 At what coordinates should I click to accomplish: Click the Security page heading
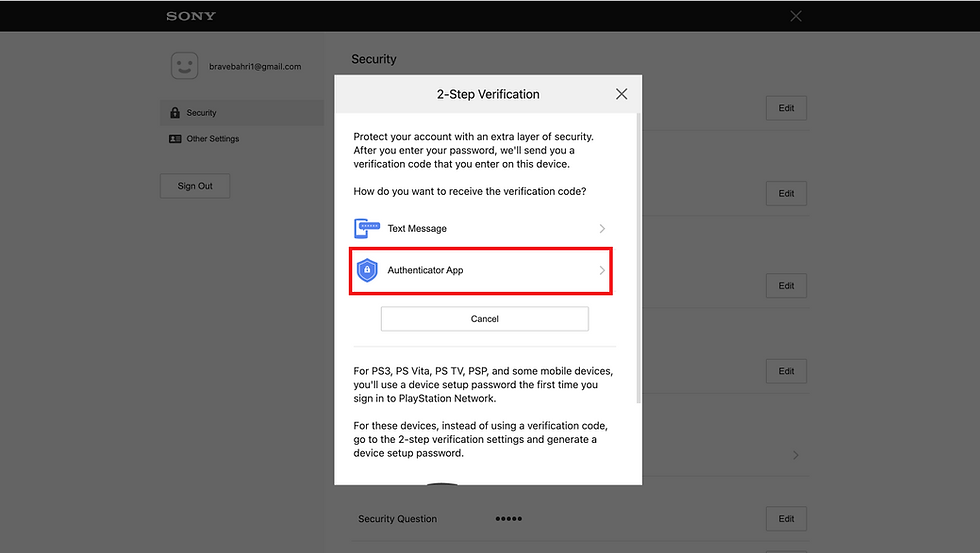click(x=374, y=59)
